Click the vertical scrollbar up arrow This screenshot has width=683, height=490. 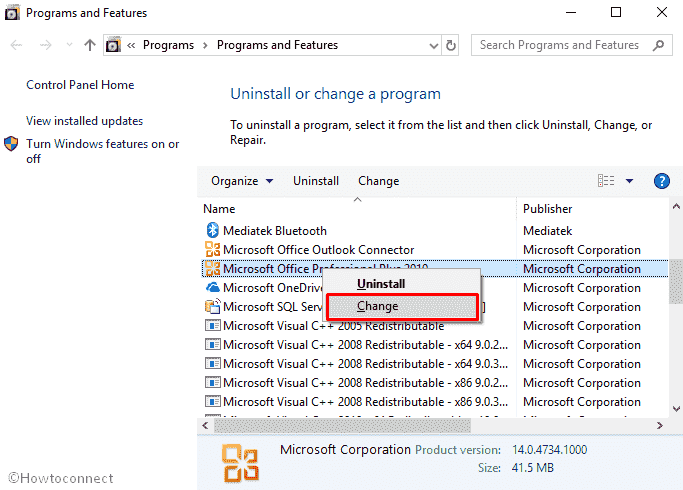pos(676,206)
